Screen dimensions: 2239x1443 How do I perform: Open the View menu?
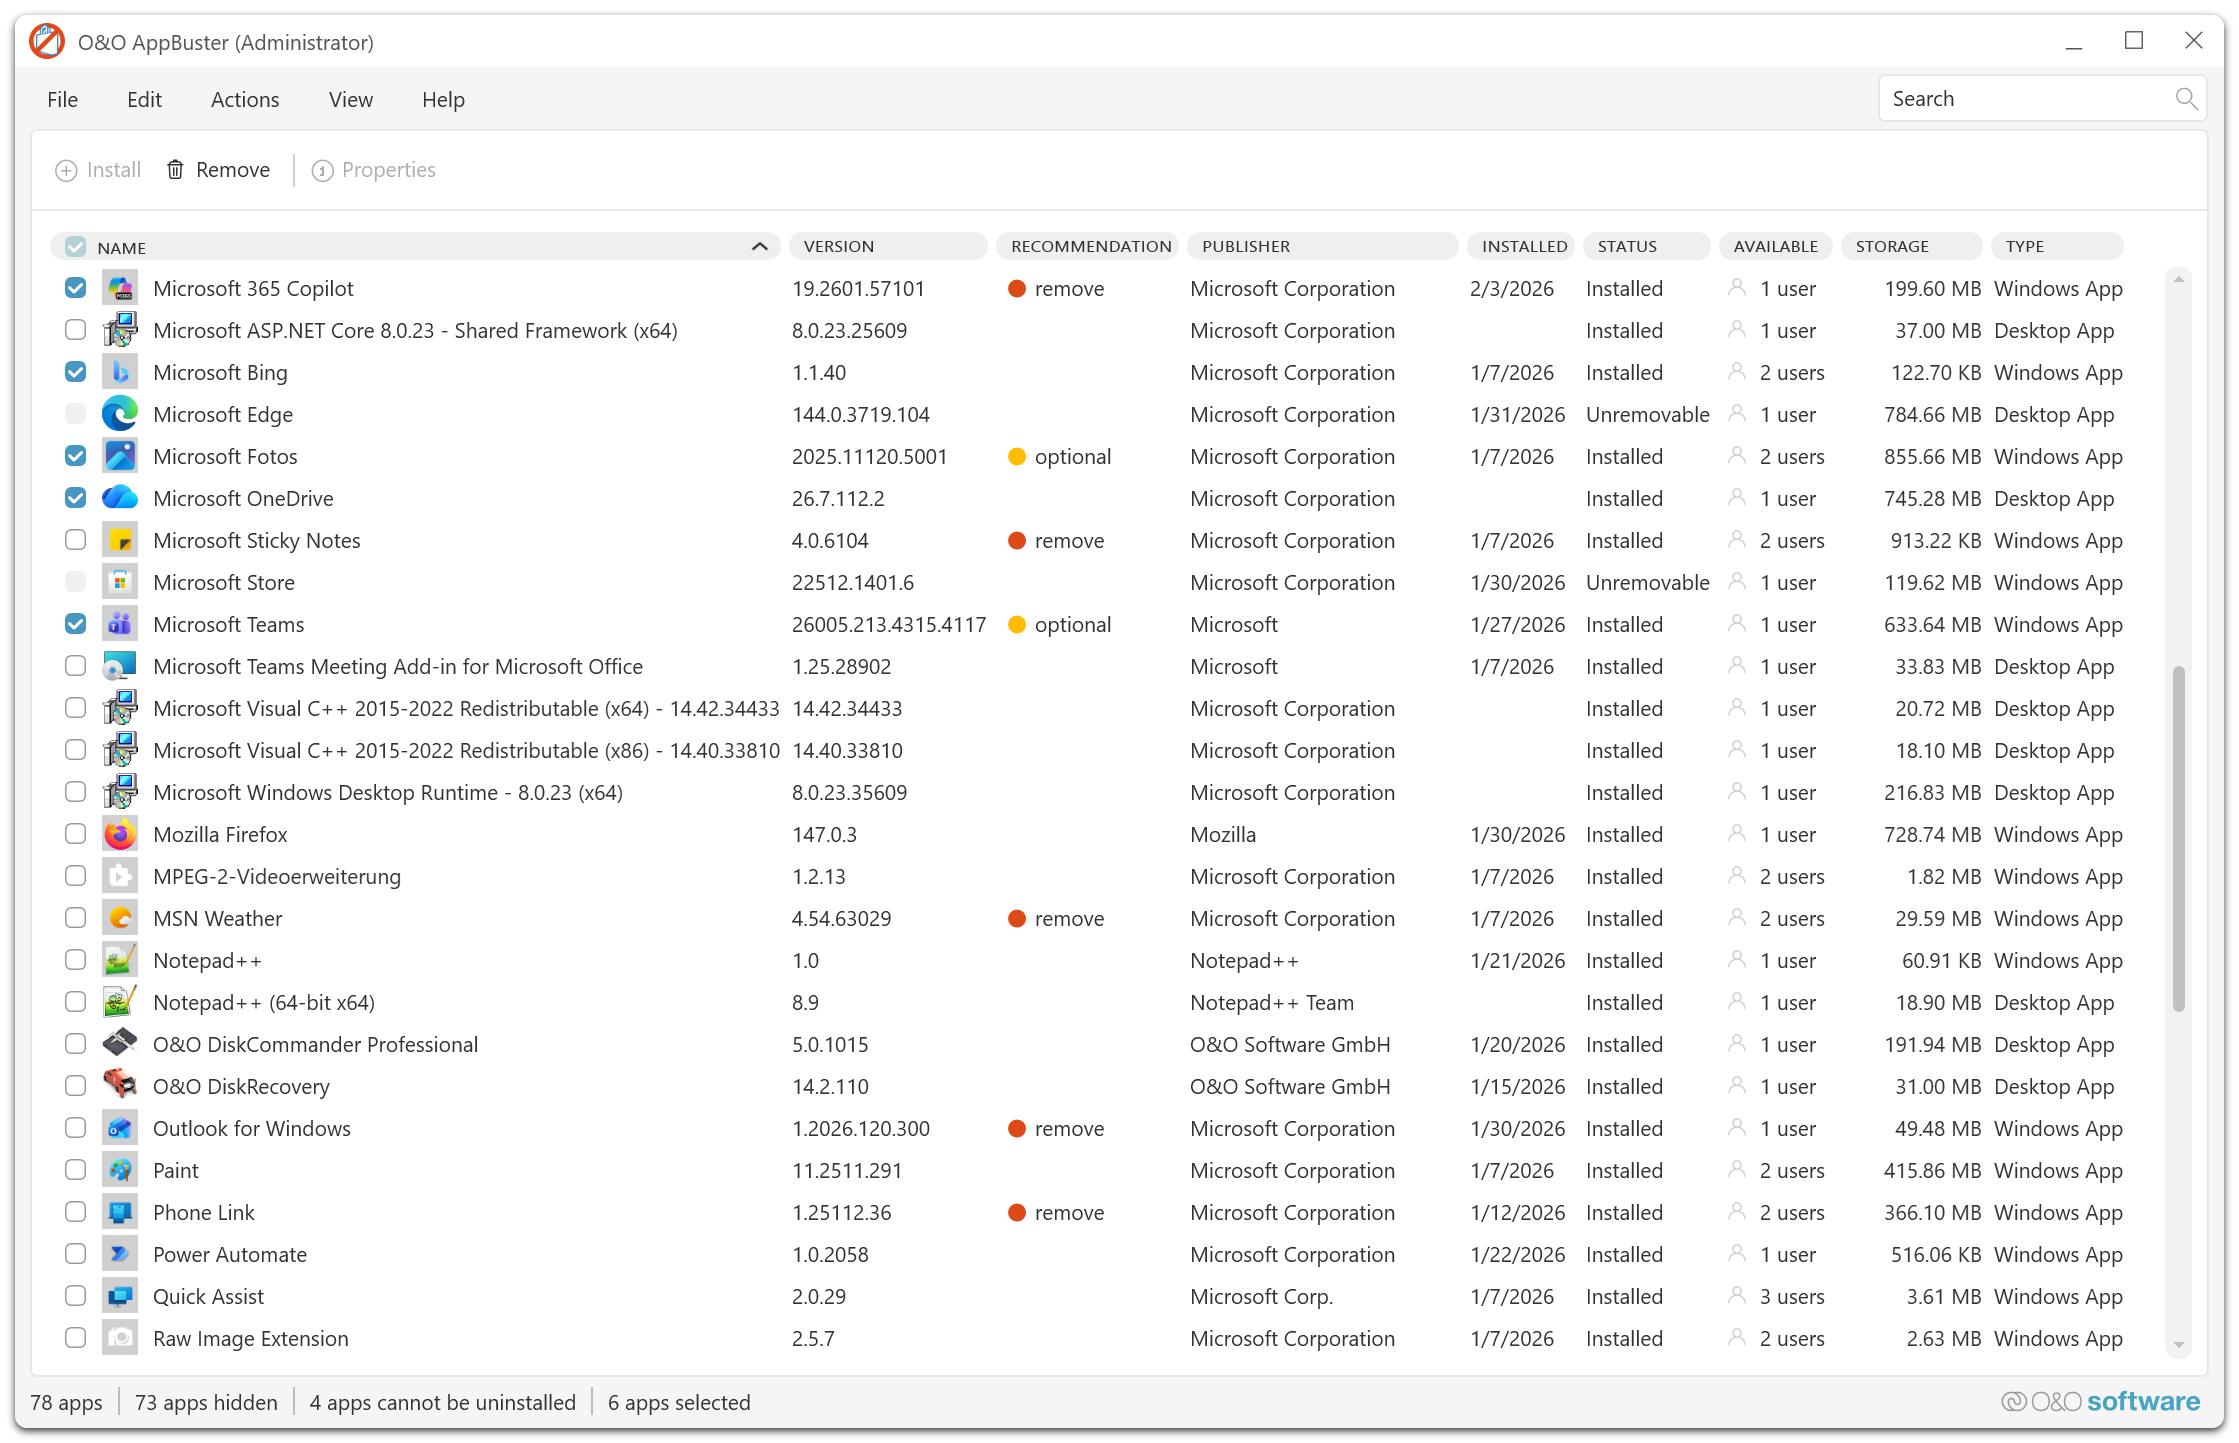coord(350,100)
